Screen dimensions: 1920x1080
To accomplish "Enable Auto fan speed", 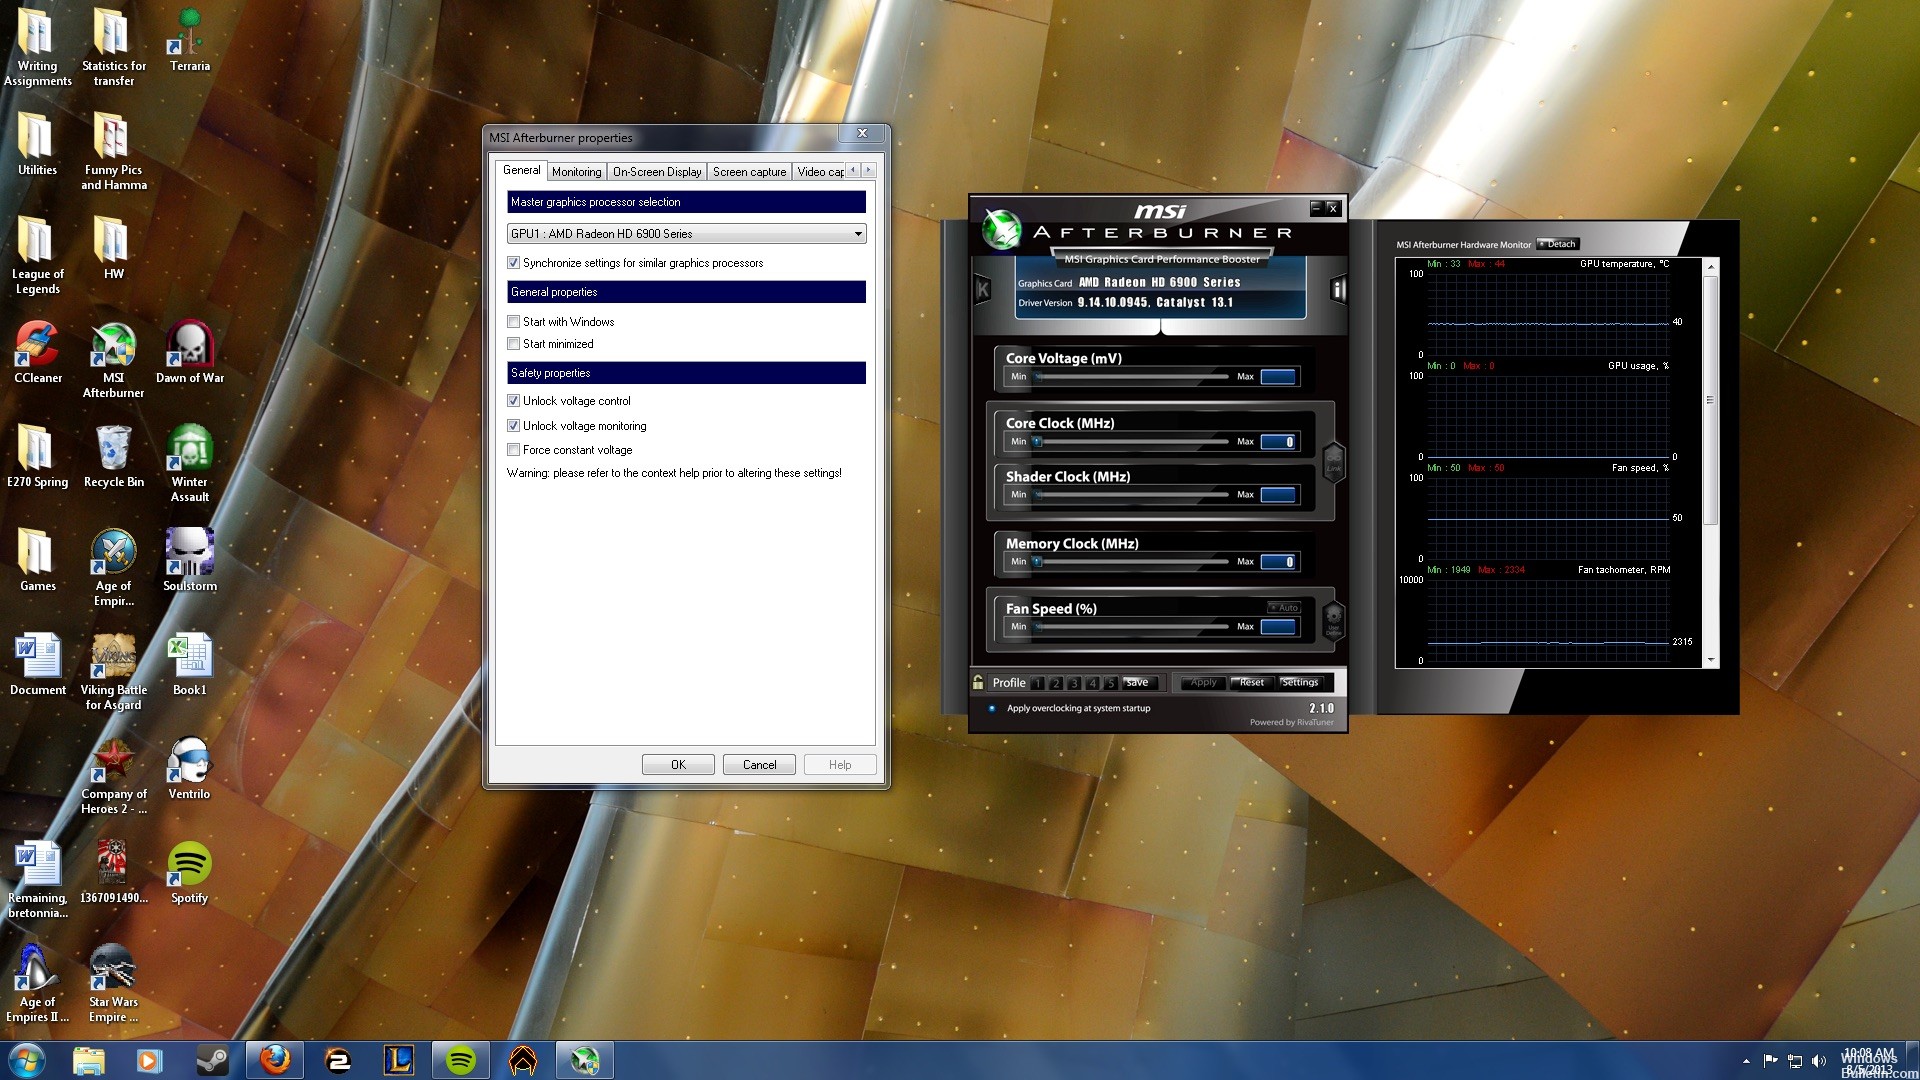I will (x=1284, y=607).
